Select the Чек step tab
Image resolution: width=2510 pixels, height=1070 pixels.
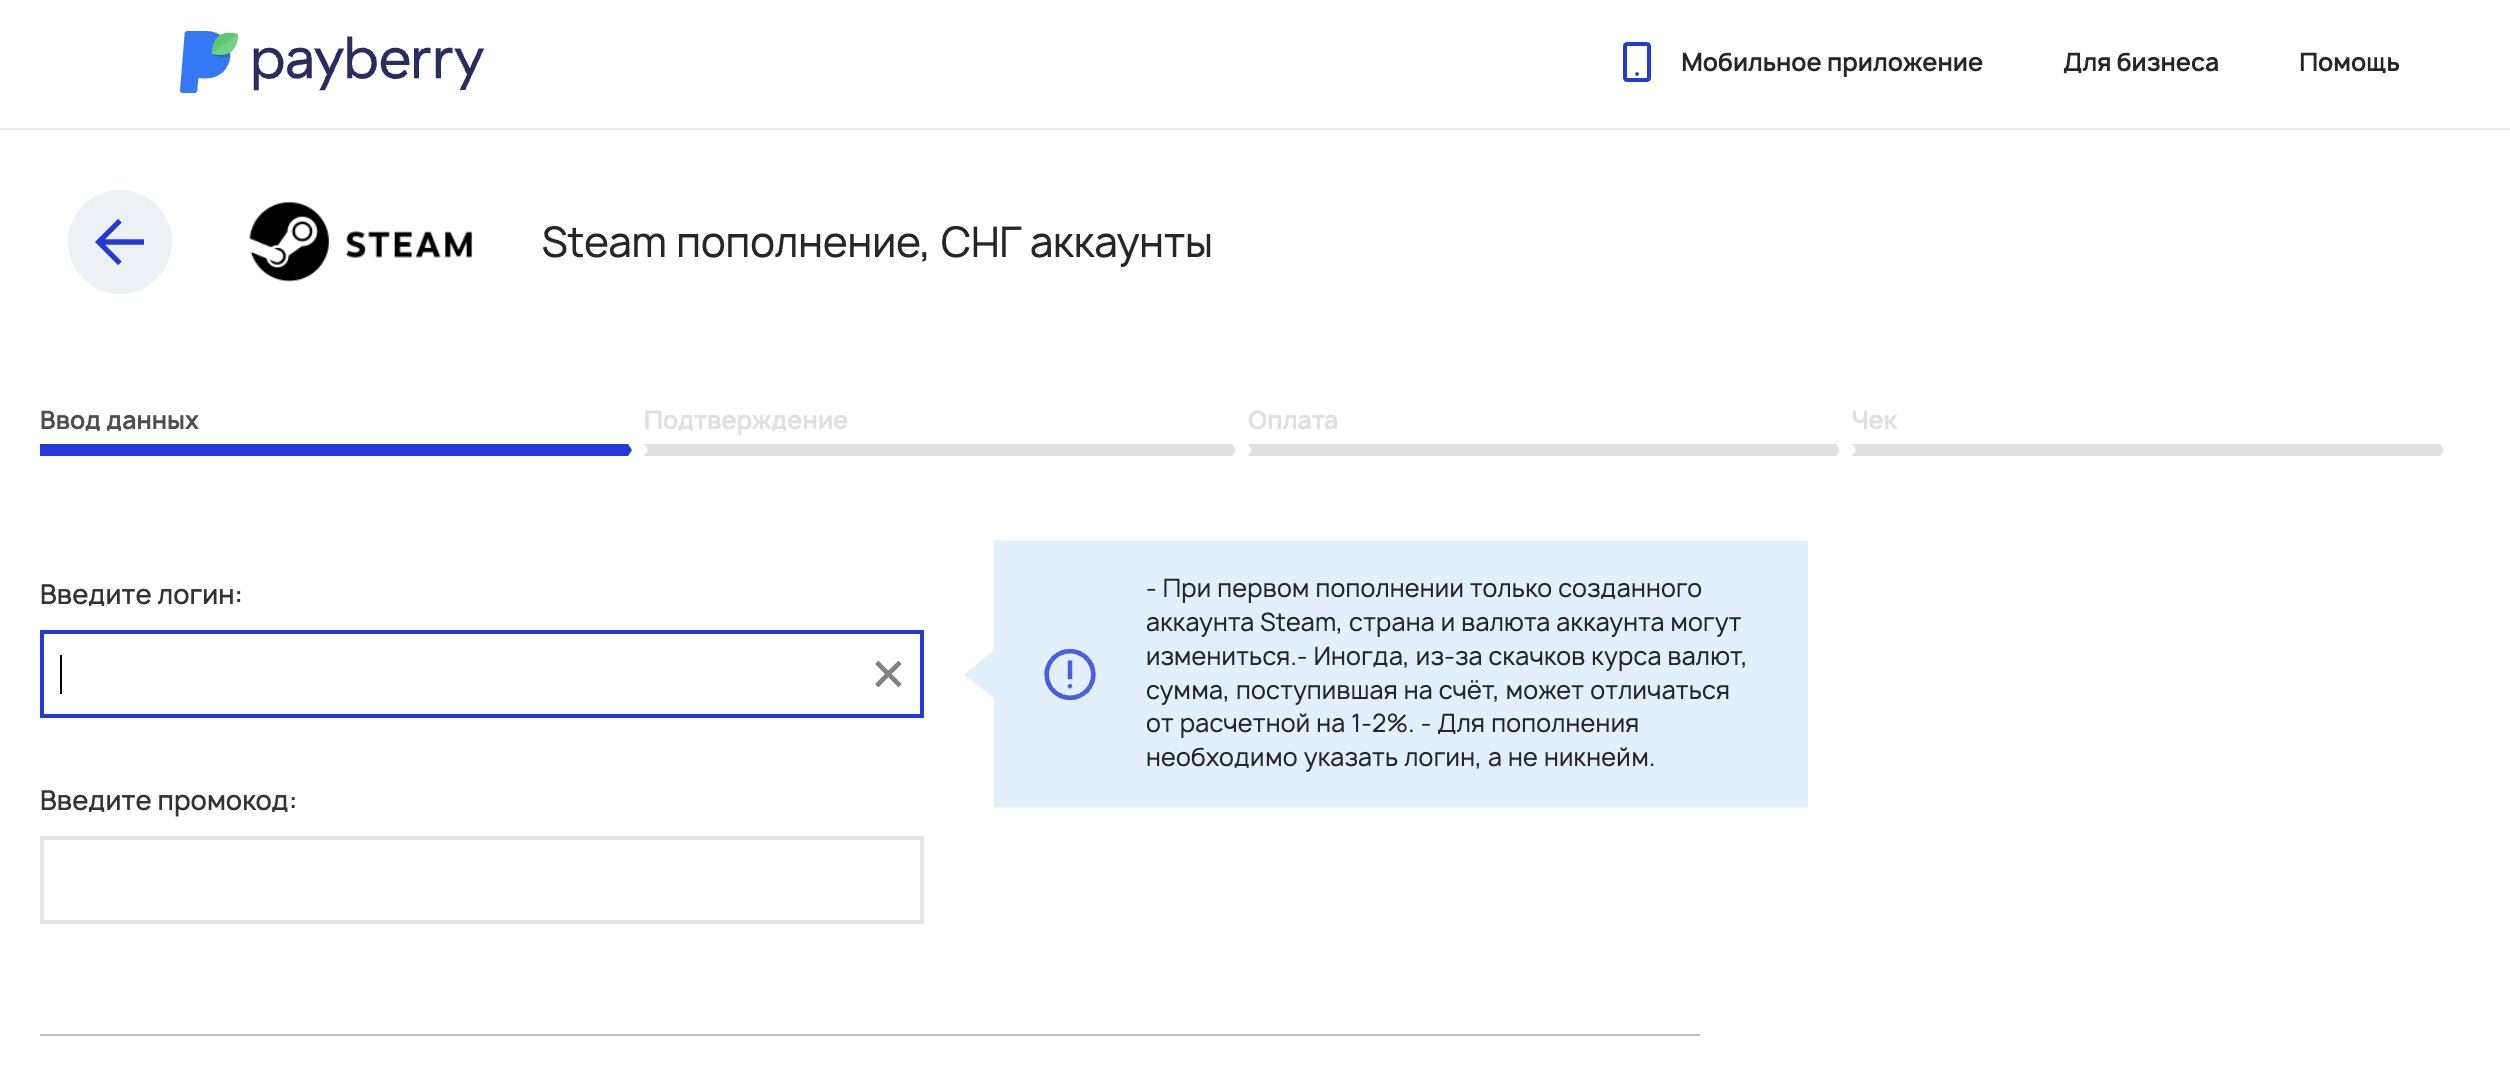click(x=1873, y=420)
